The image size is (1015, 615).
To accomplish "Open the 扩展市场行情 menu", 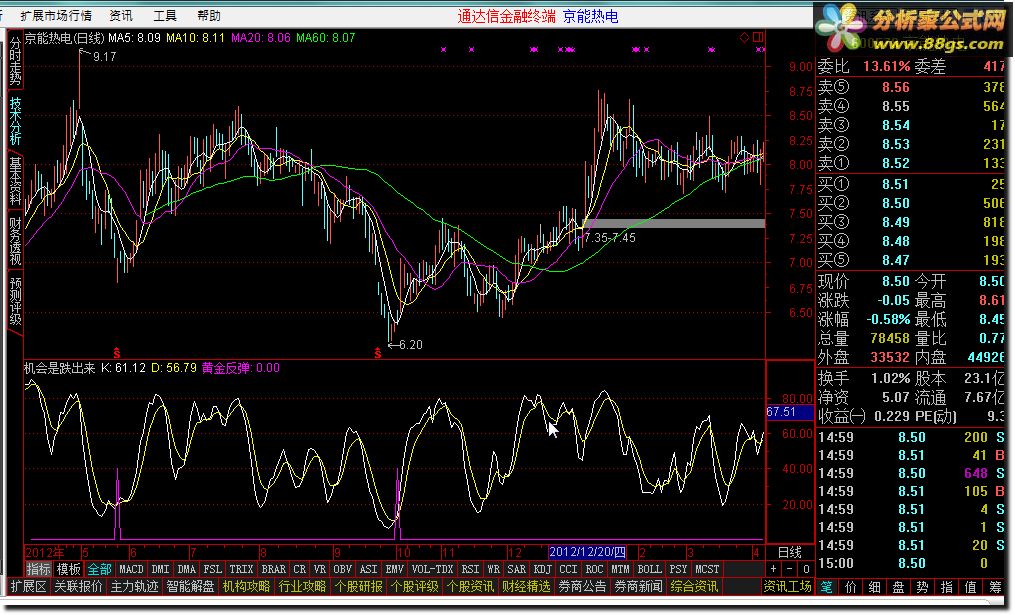I will tap(56, 16).
